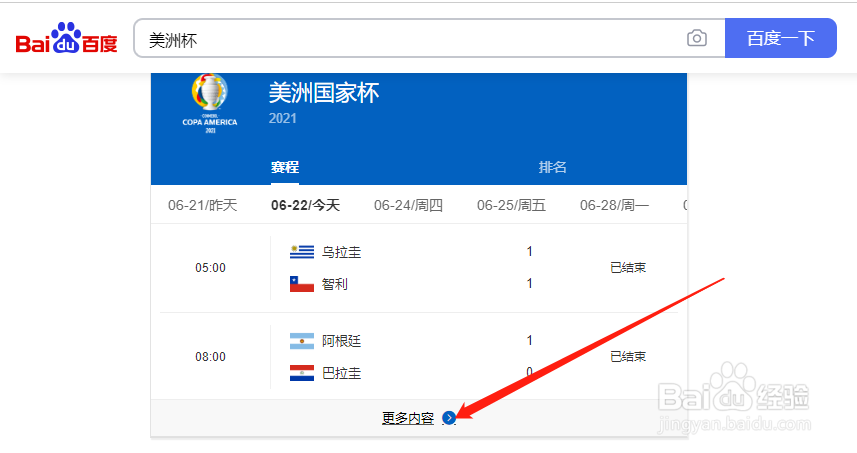This screenshot has height=453, width=857.
Task: Click the 美洲国家杯 title
Action: click(324, 93)
